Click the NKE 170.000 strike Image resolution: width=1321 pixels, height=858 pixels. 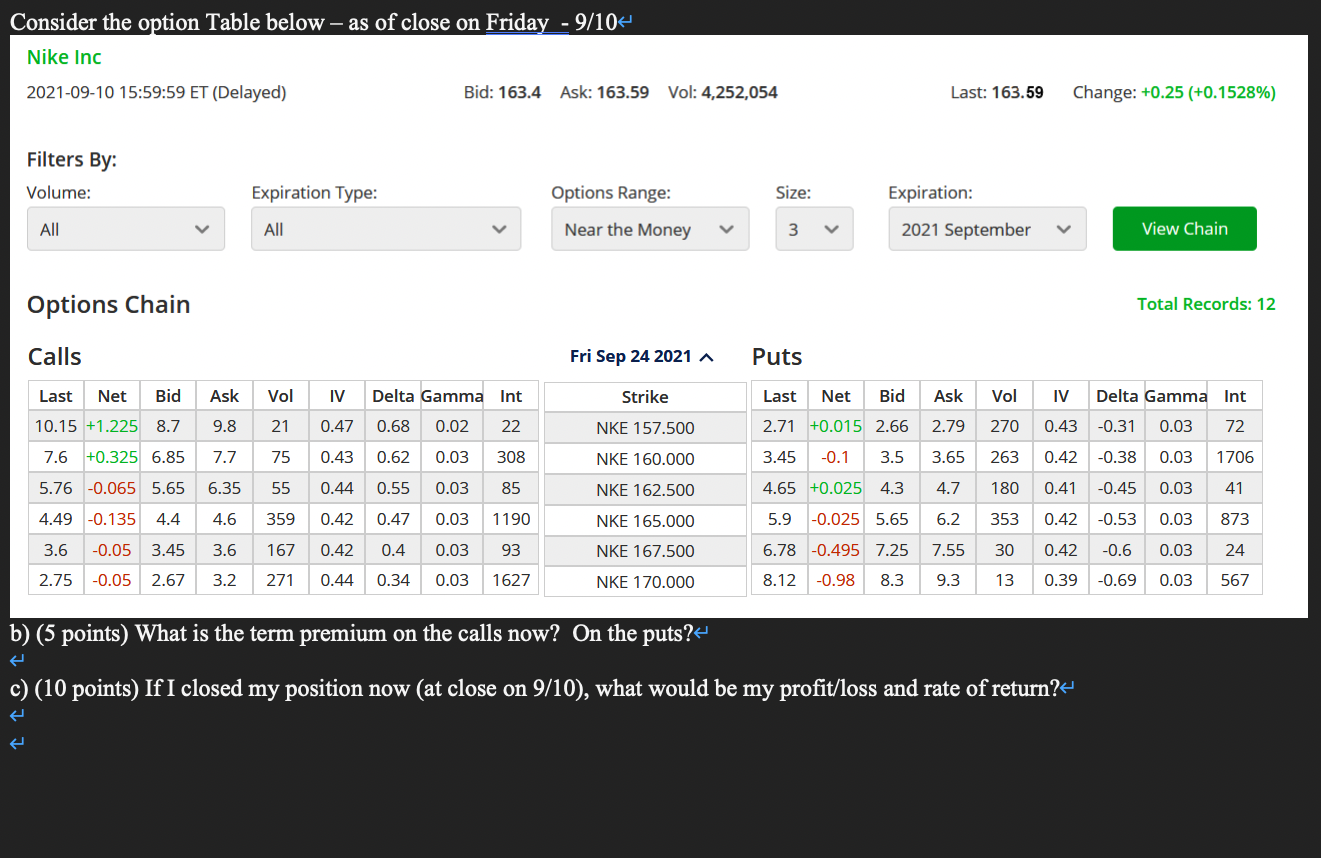coord(645,582)
